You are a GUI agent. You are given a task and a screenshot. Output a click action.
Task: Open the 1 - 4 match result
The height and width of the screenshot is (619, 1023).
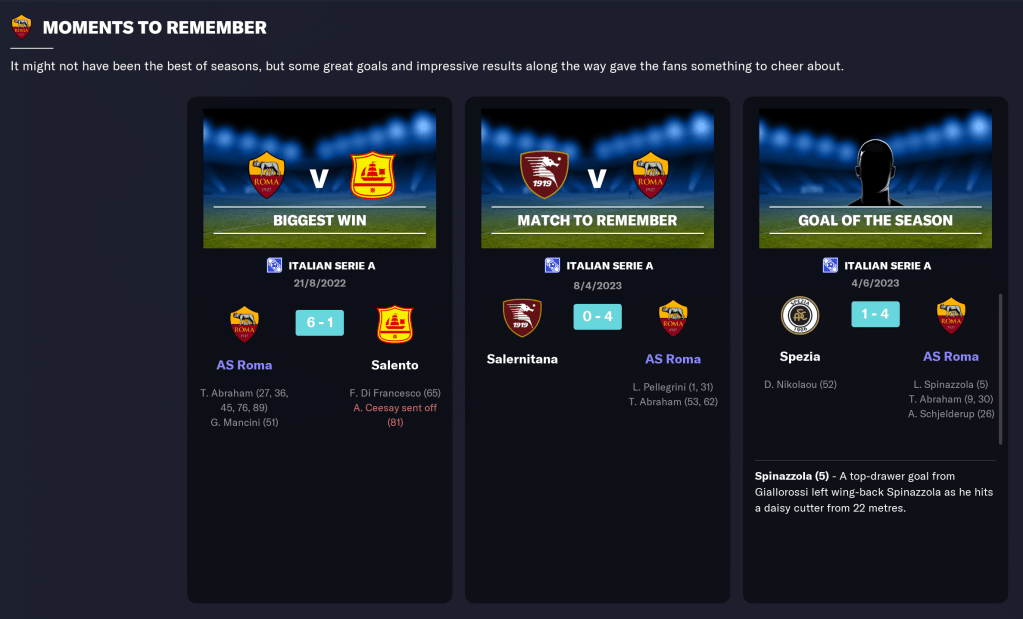[876, 314]
